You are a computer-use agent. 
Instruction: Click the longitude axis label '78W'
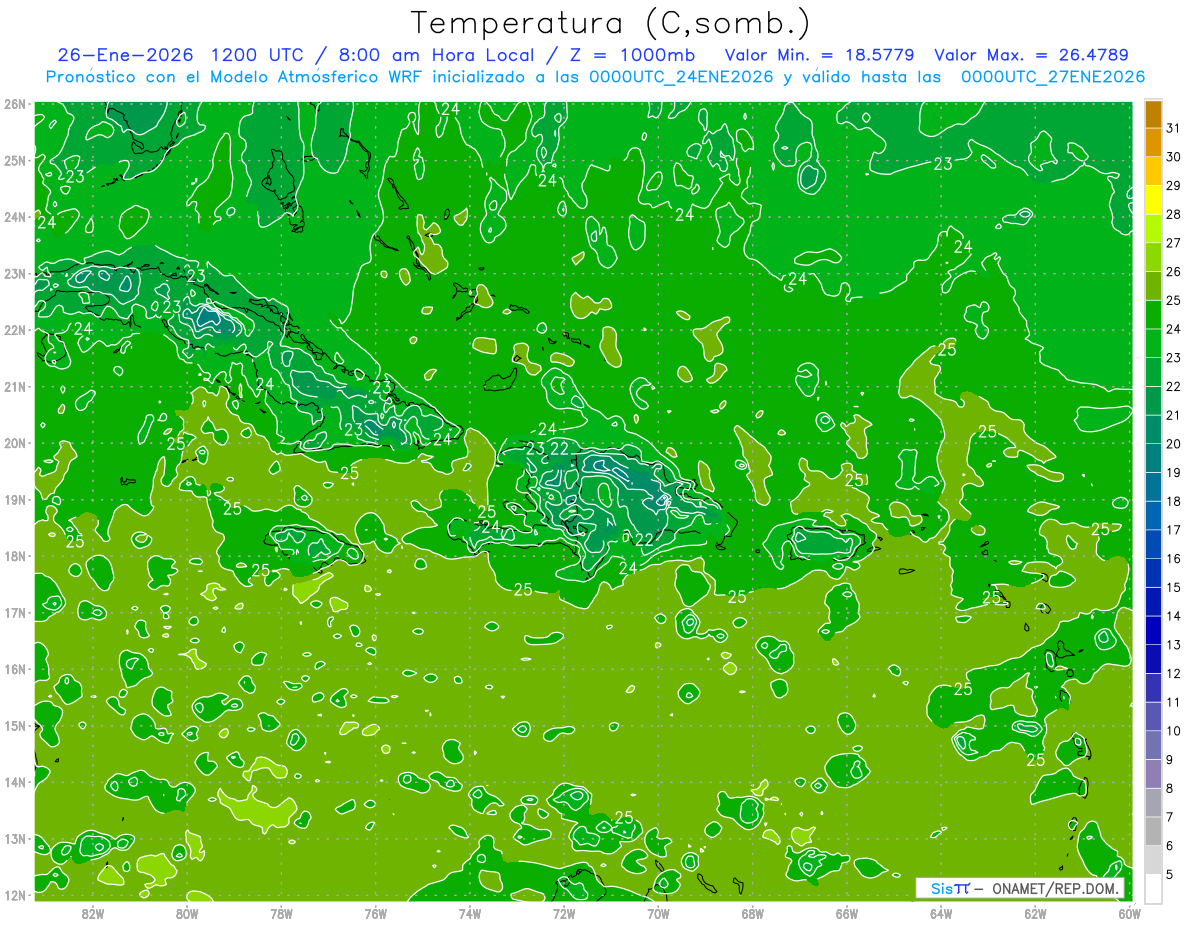(281, 914)
